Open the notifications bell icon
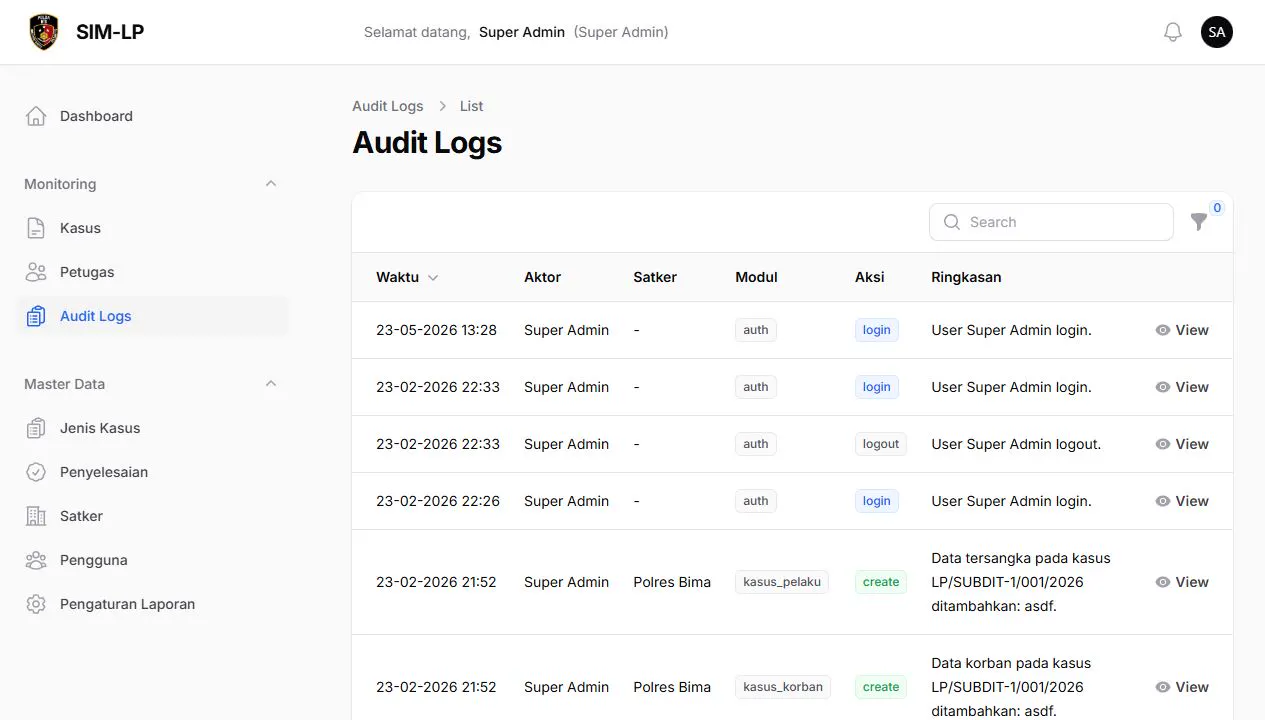The height and width of the screenshot is (720, 1265). [x=1173, y=32]
